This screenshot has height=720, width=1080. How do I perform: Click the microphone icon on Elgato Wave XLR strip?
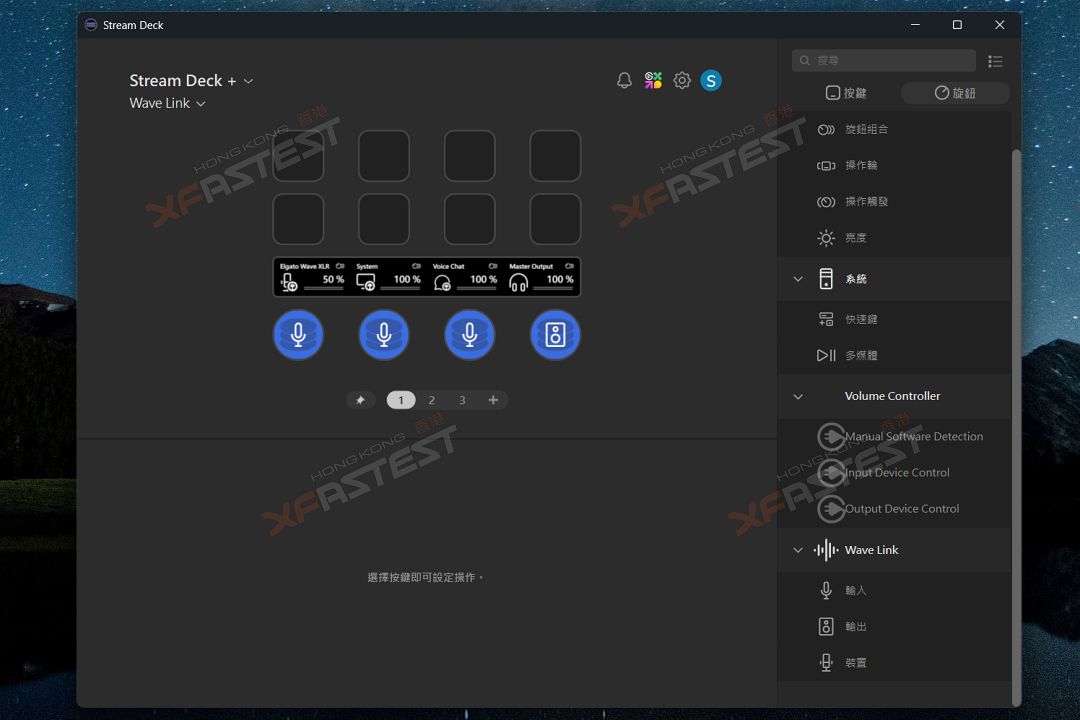pos(289,282)
